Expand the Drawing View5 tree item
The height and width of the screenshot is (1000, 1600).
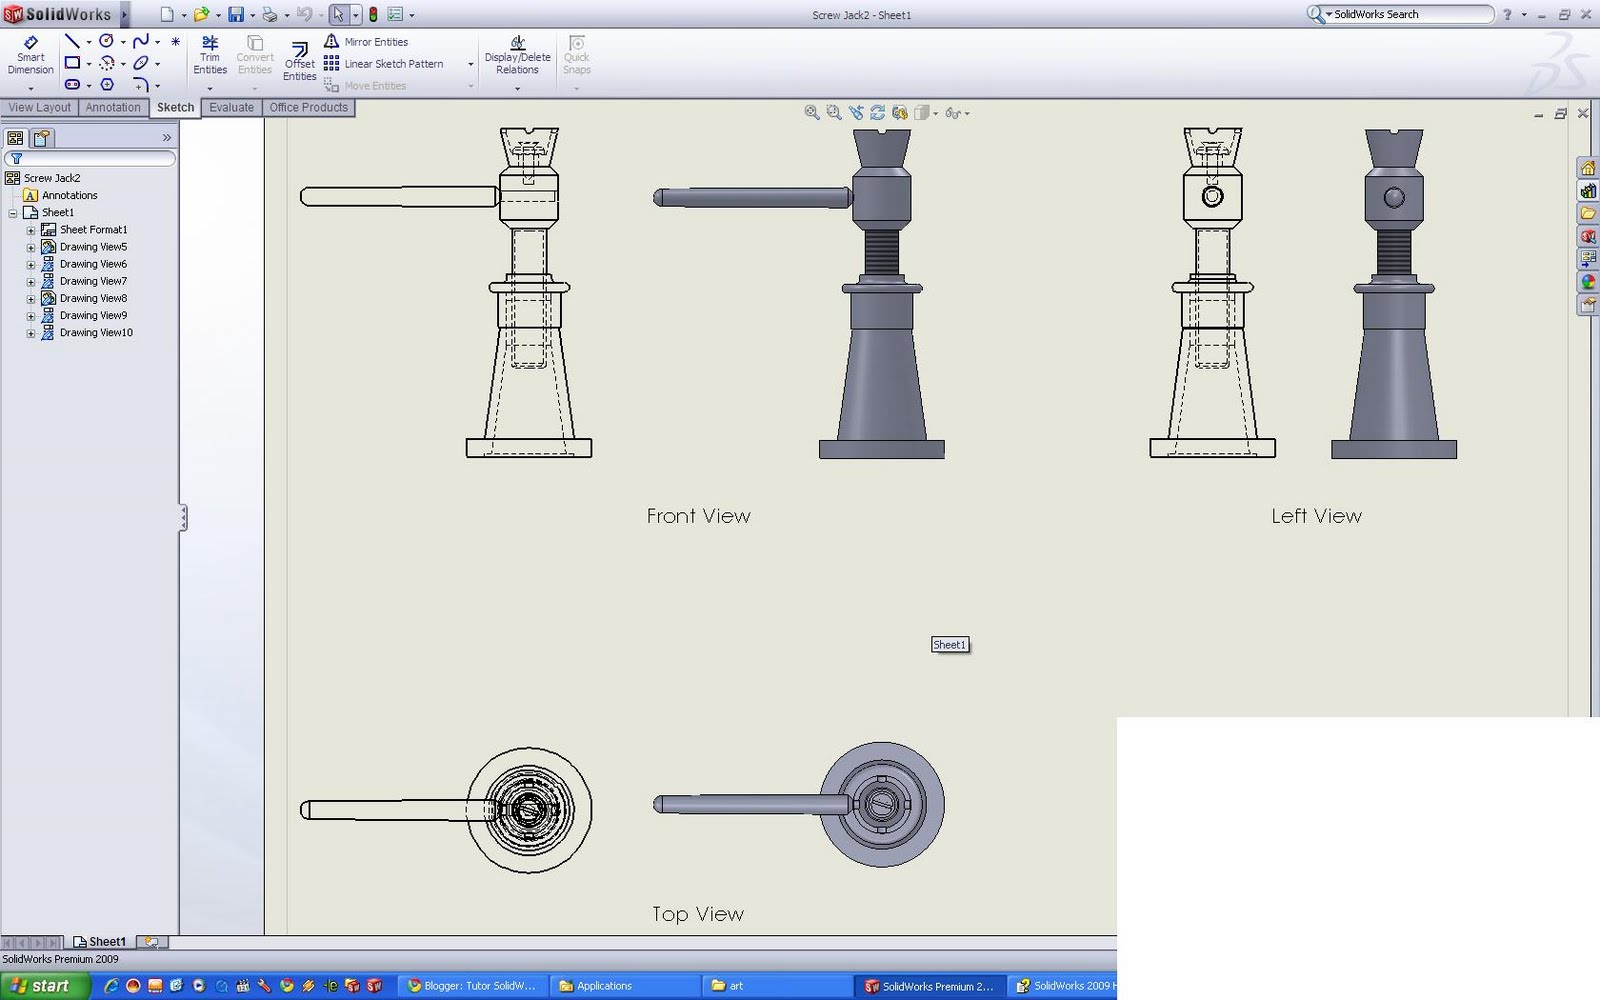[31, 246]
